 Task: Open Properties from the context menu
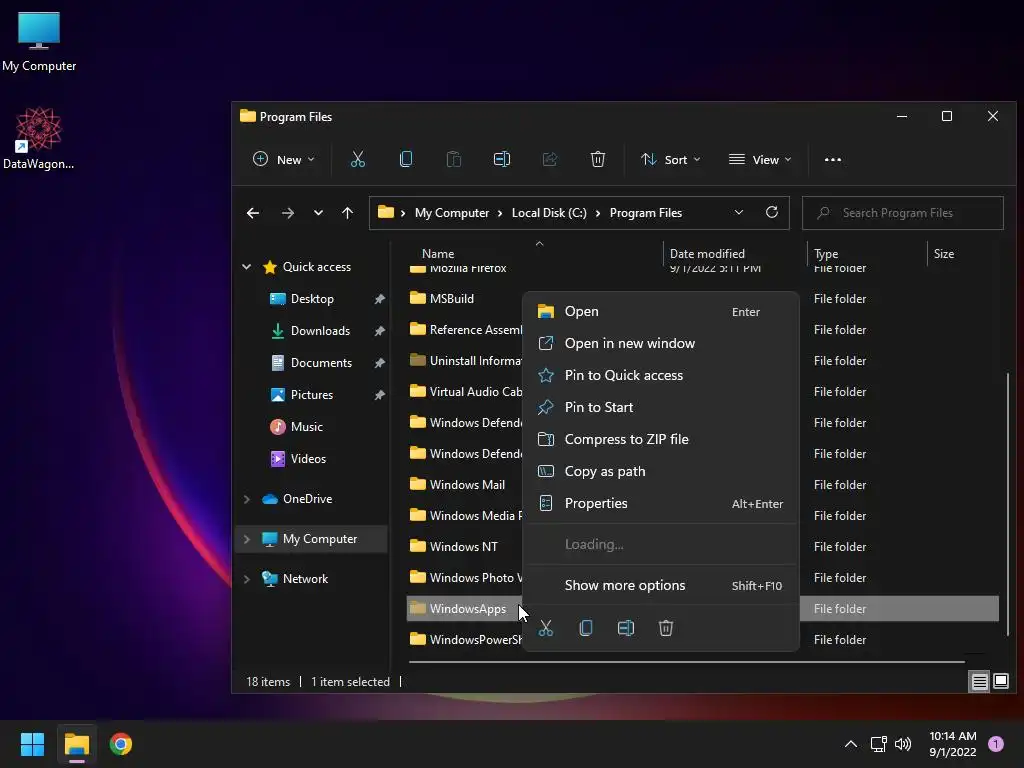pyautogui.click(x=661, y=504)
